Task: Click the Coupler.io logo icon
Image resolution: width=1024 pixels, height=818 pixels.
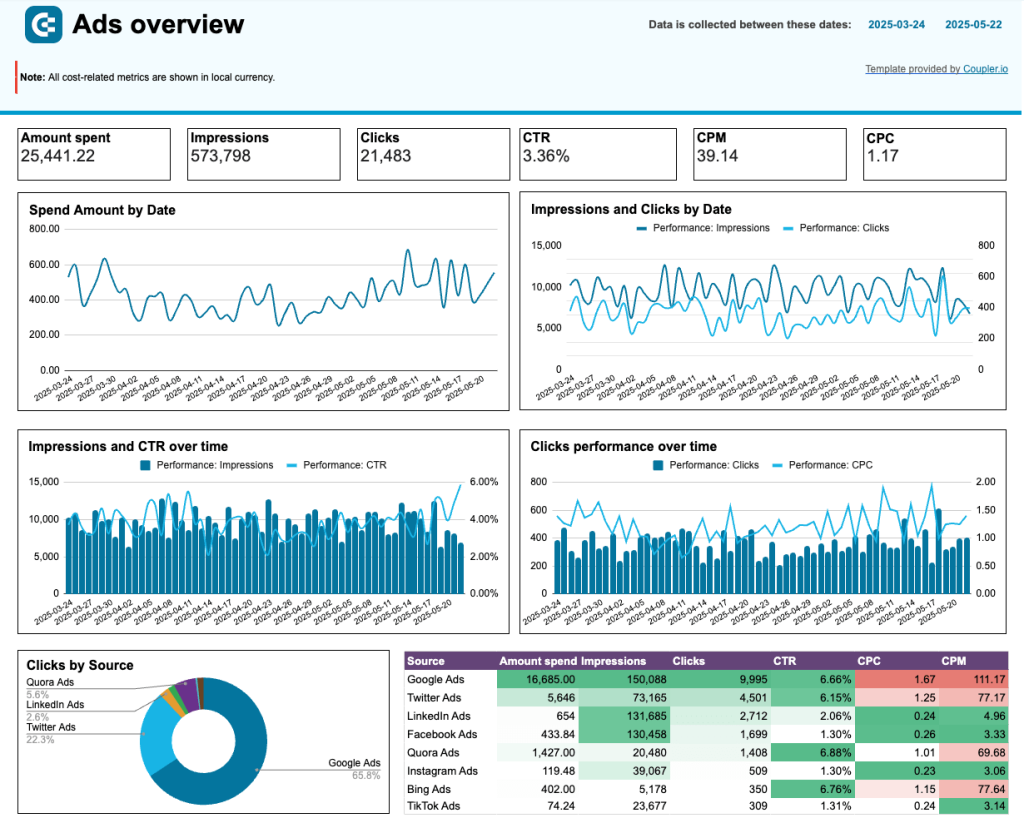Action: click(43, 25)
